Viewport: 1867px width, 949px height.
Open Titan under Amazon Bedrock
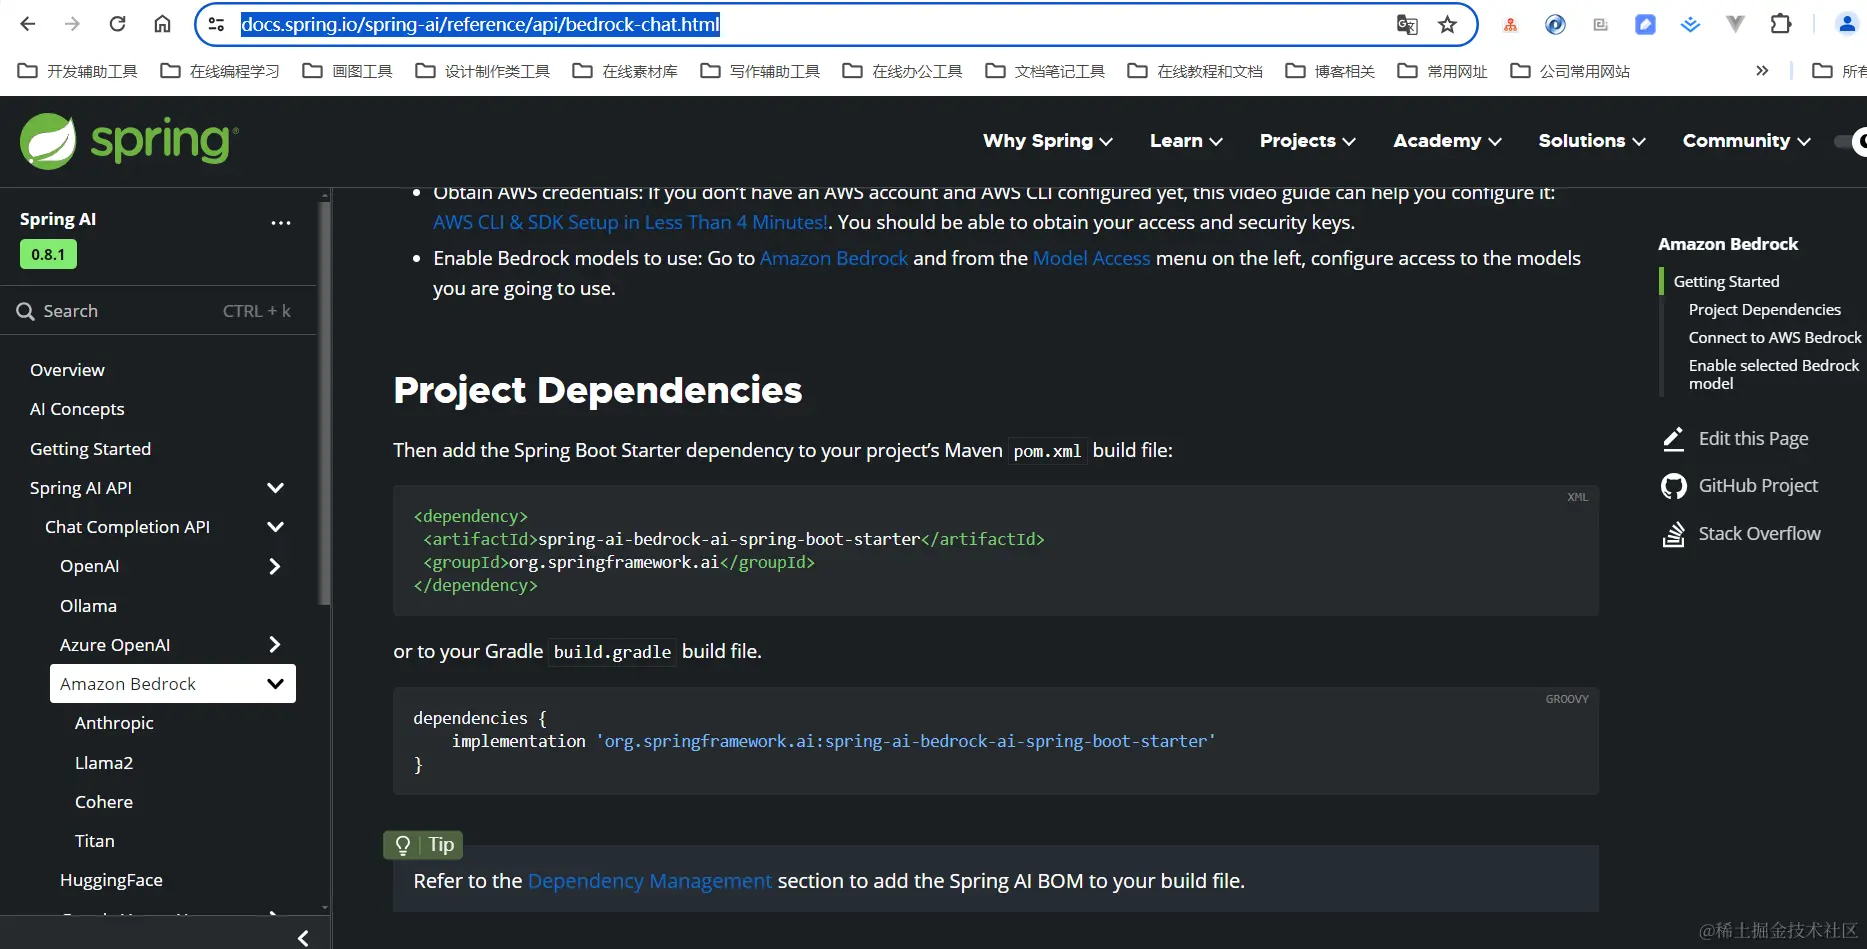coord(95,841)
